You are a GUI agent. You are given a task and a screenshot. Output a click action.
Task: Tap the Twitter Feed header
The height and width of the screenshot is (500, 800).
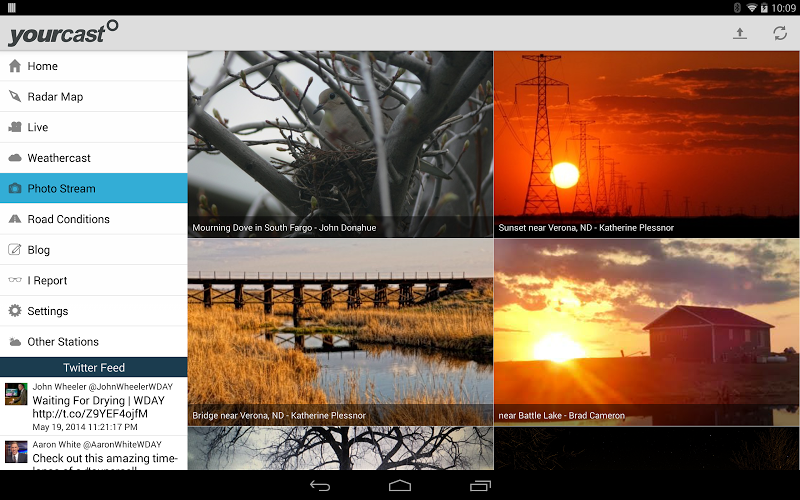94,367
